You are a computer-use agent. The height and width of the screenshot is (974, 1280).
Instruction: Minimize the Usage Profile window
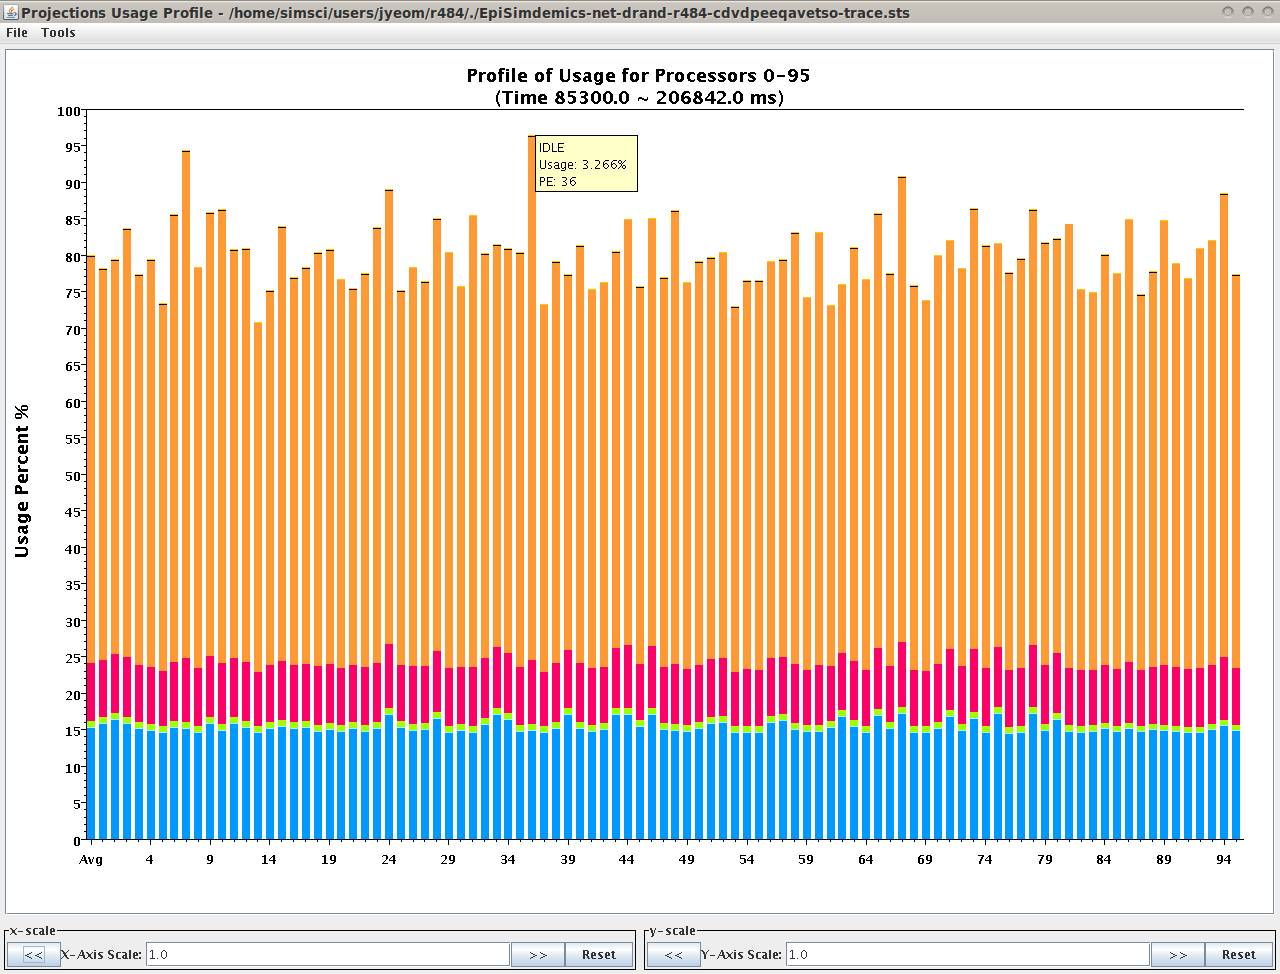(x=1229, y=11)
